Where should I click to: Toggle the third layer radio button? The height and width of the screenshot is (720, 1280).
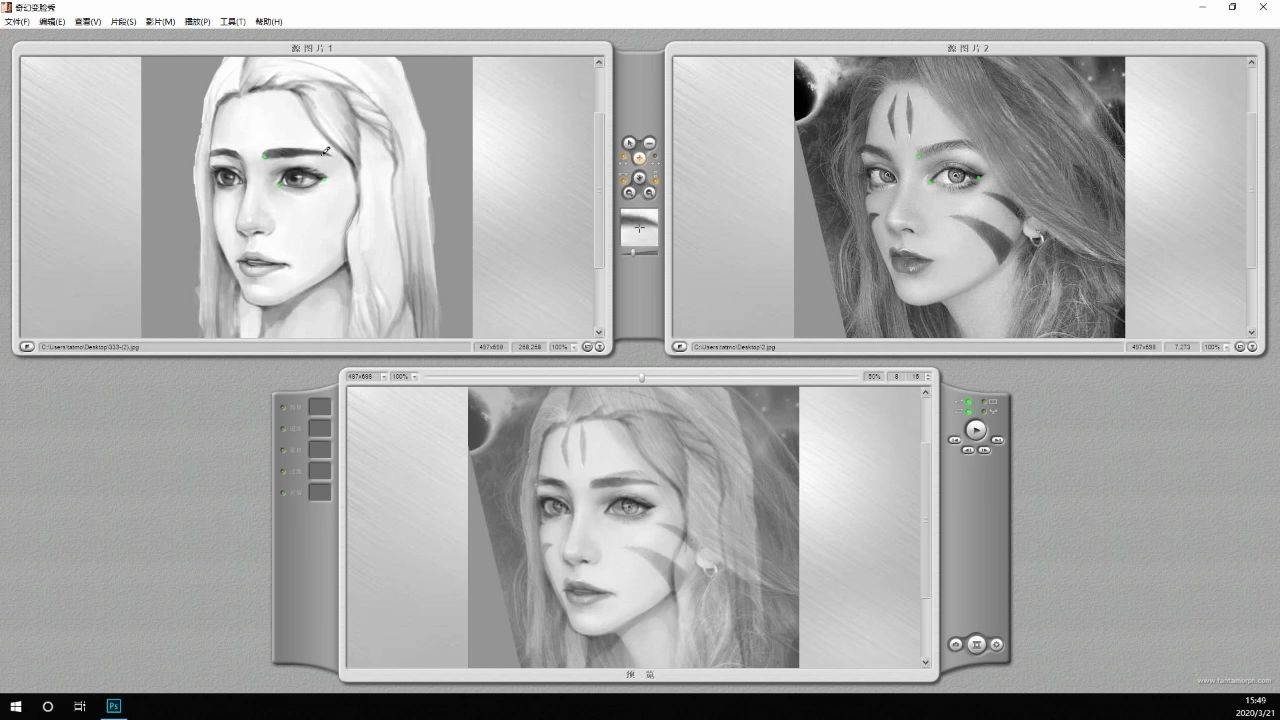(283, 450)
